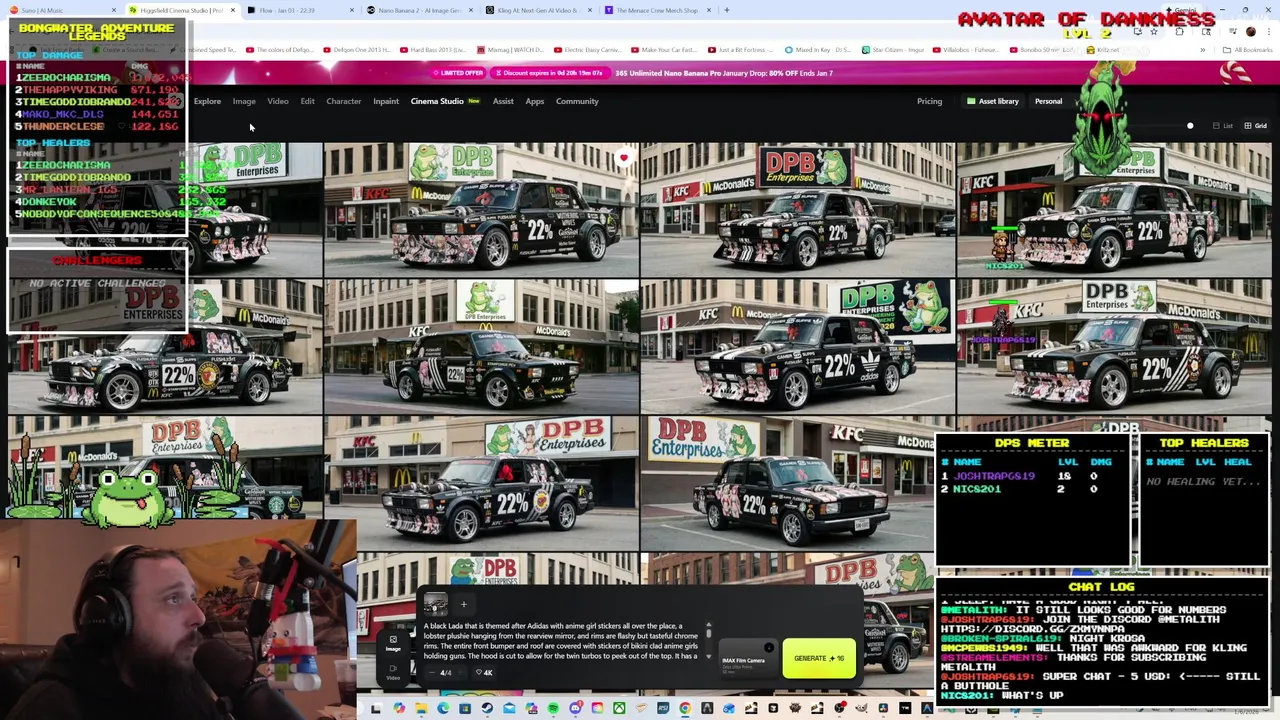Expand the All Bookmarks folder
This screenshot has height=720, width=1280.
tap(1248, 50)
